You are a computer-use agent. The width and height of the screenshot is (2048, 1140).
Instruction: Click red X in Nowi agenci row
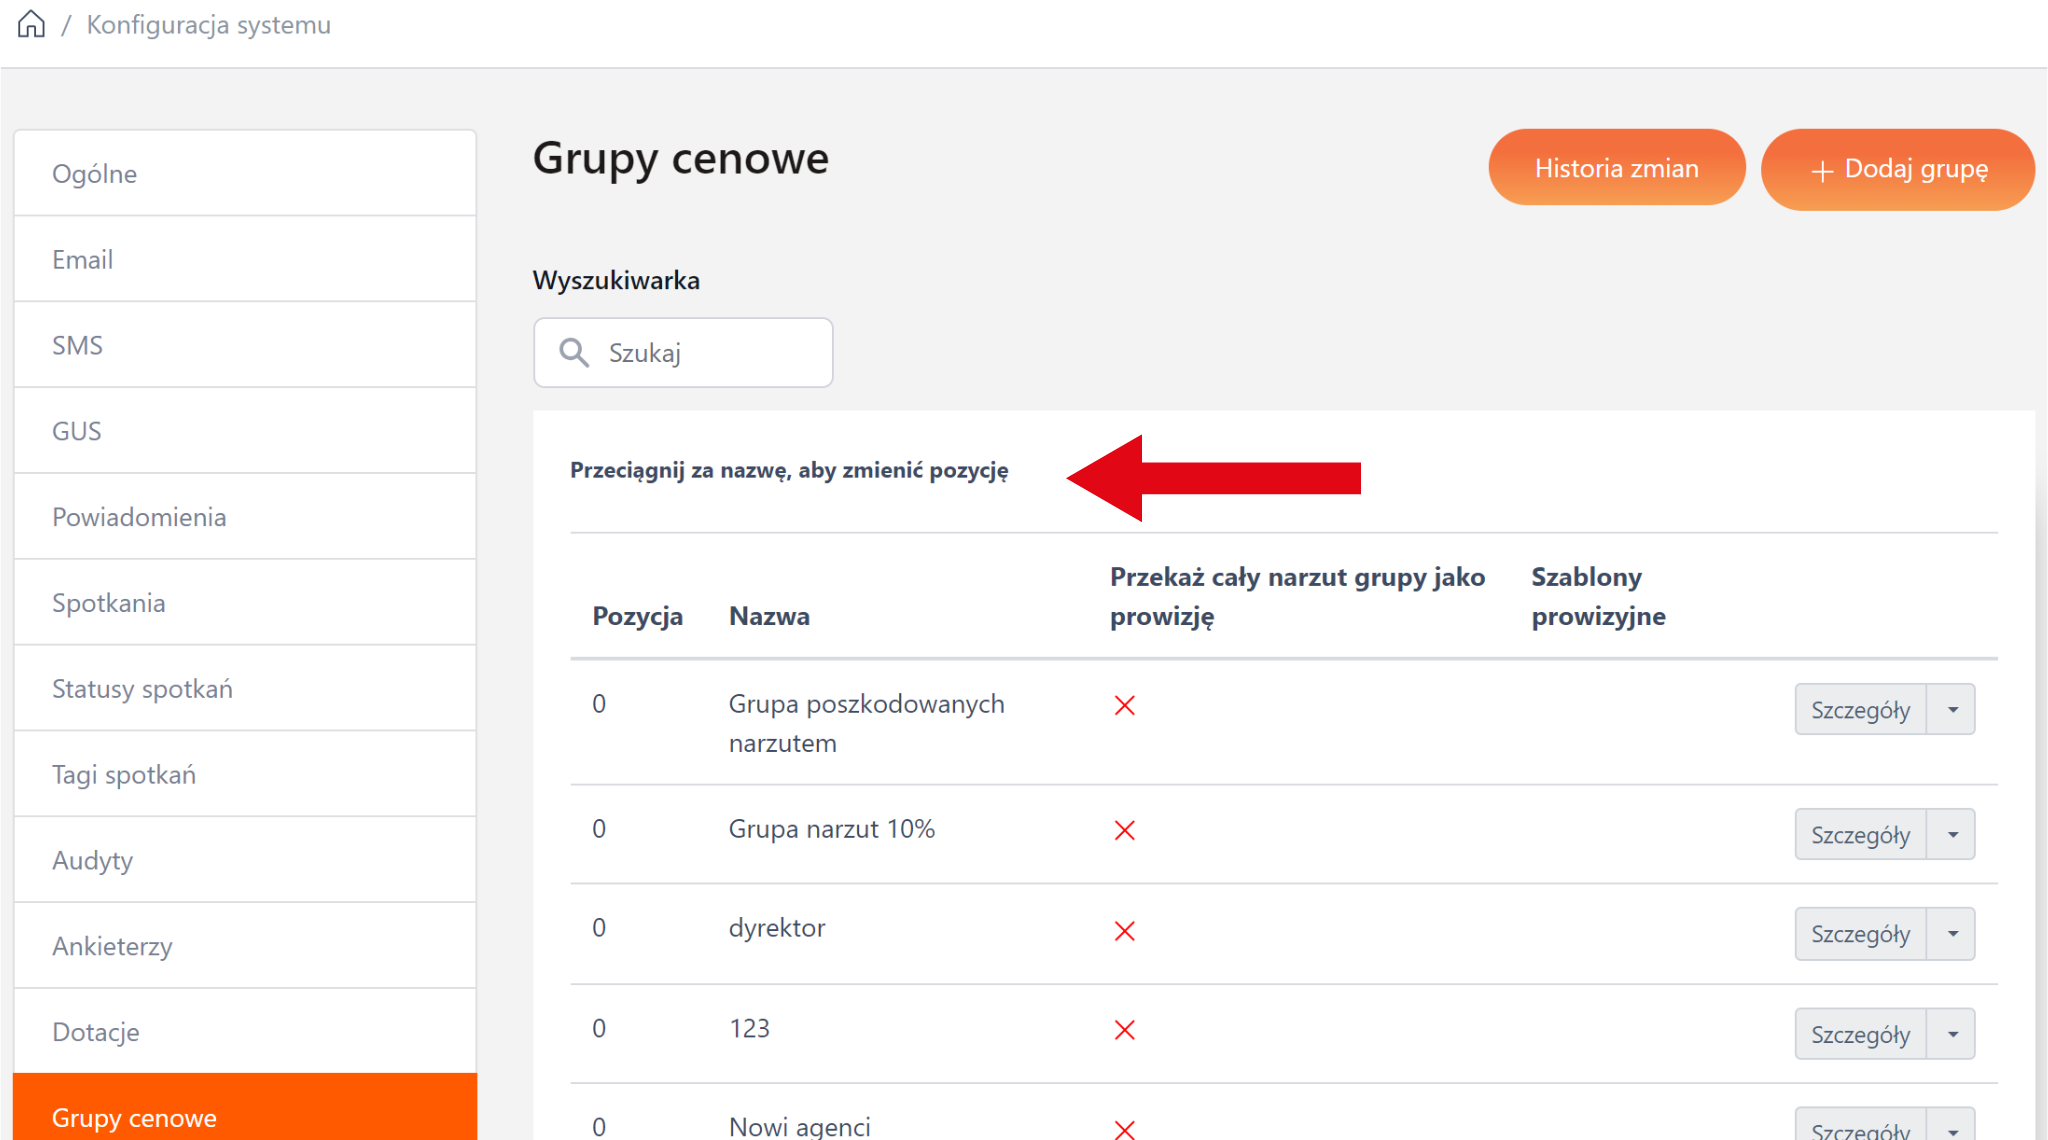[1124, 1129]
